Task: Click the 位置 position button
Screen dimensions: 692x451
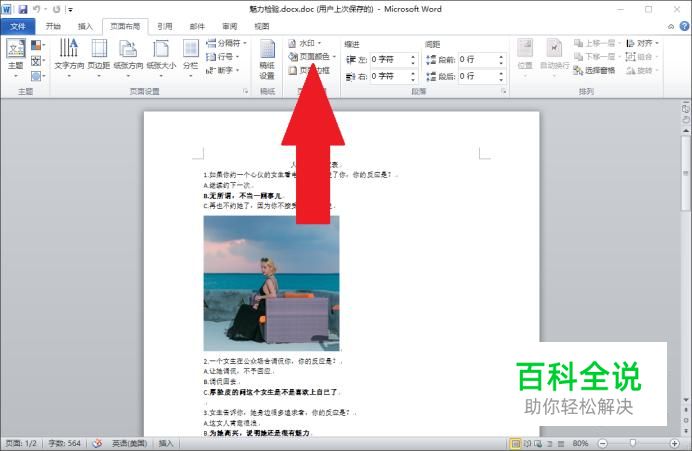Action: [525, 58]
